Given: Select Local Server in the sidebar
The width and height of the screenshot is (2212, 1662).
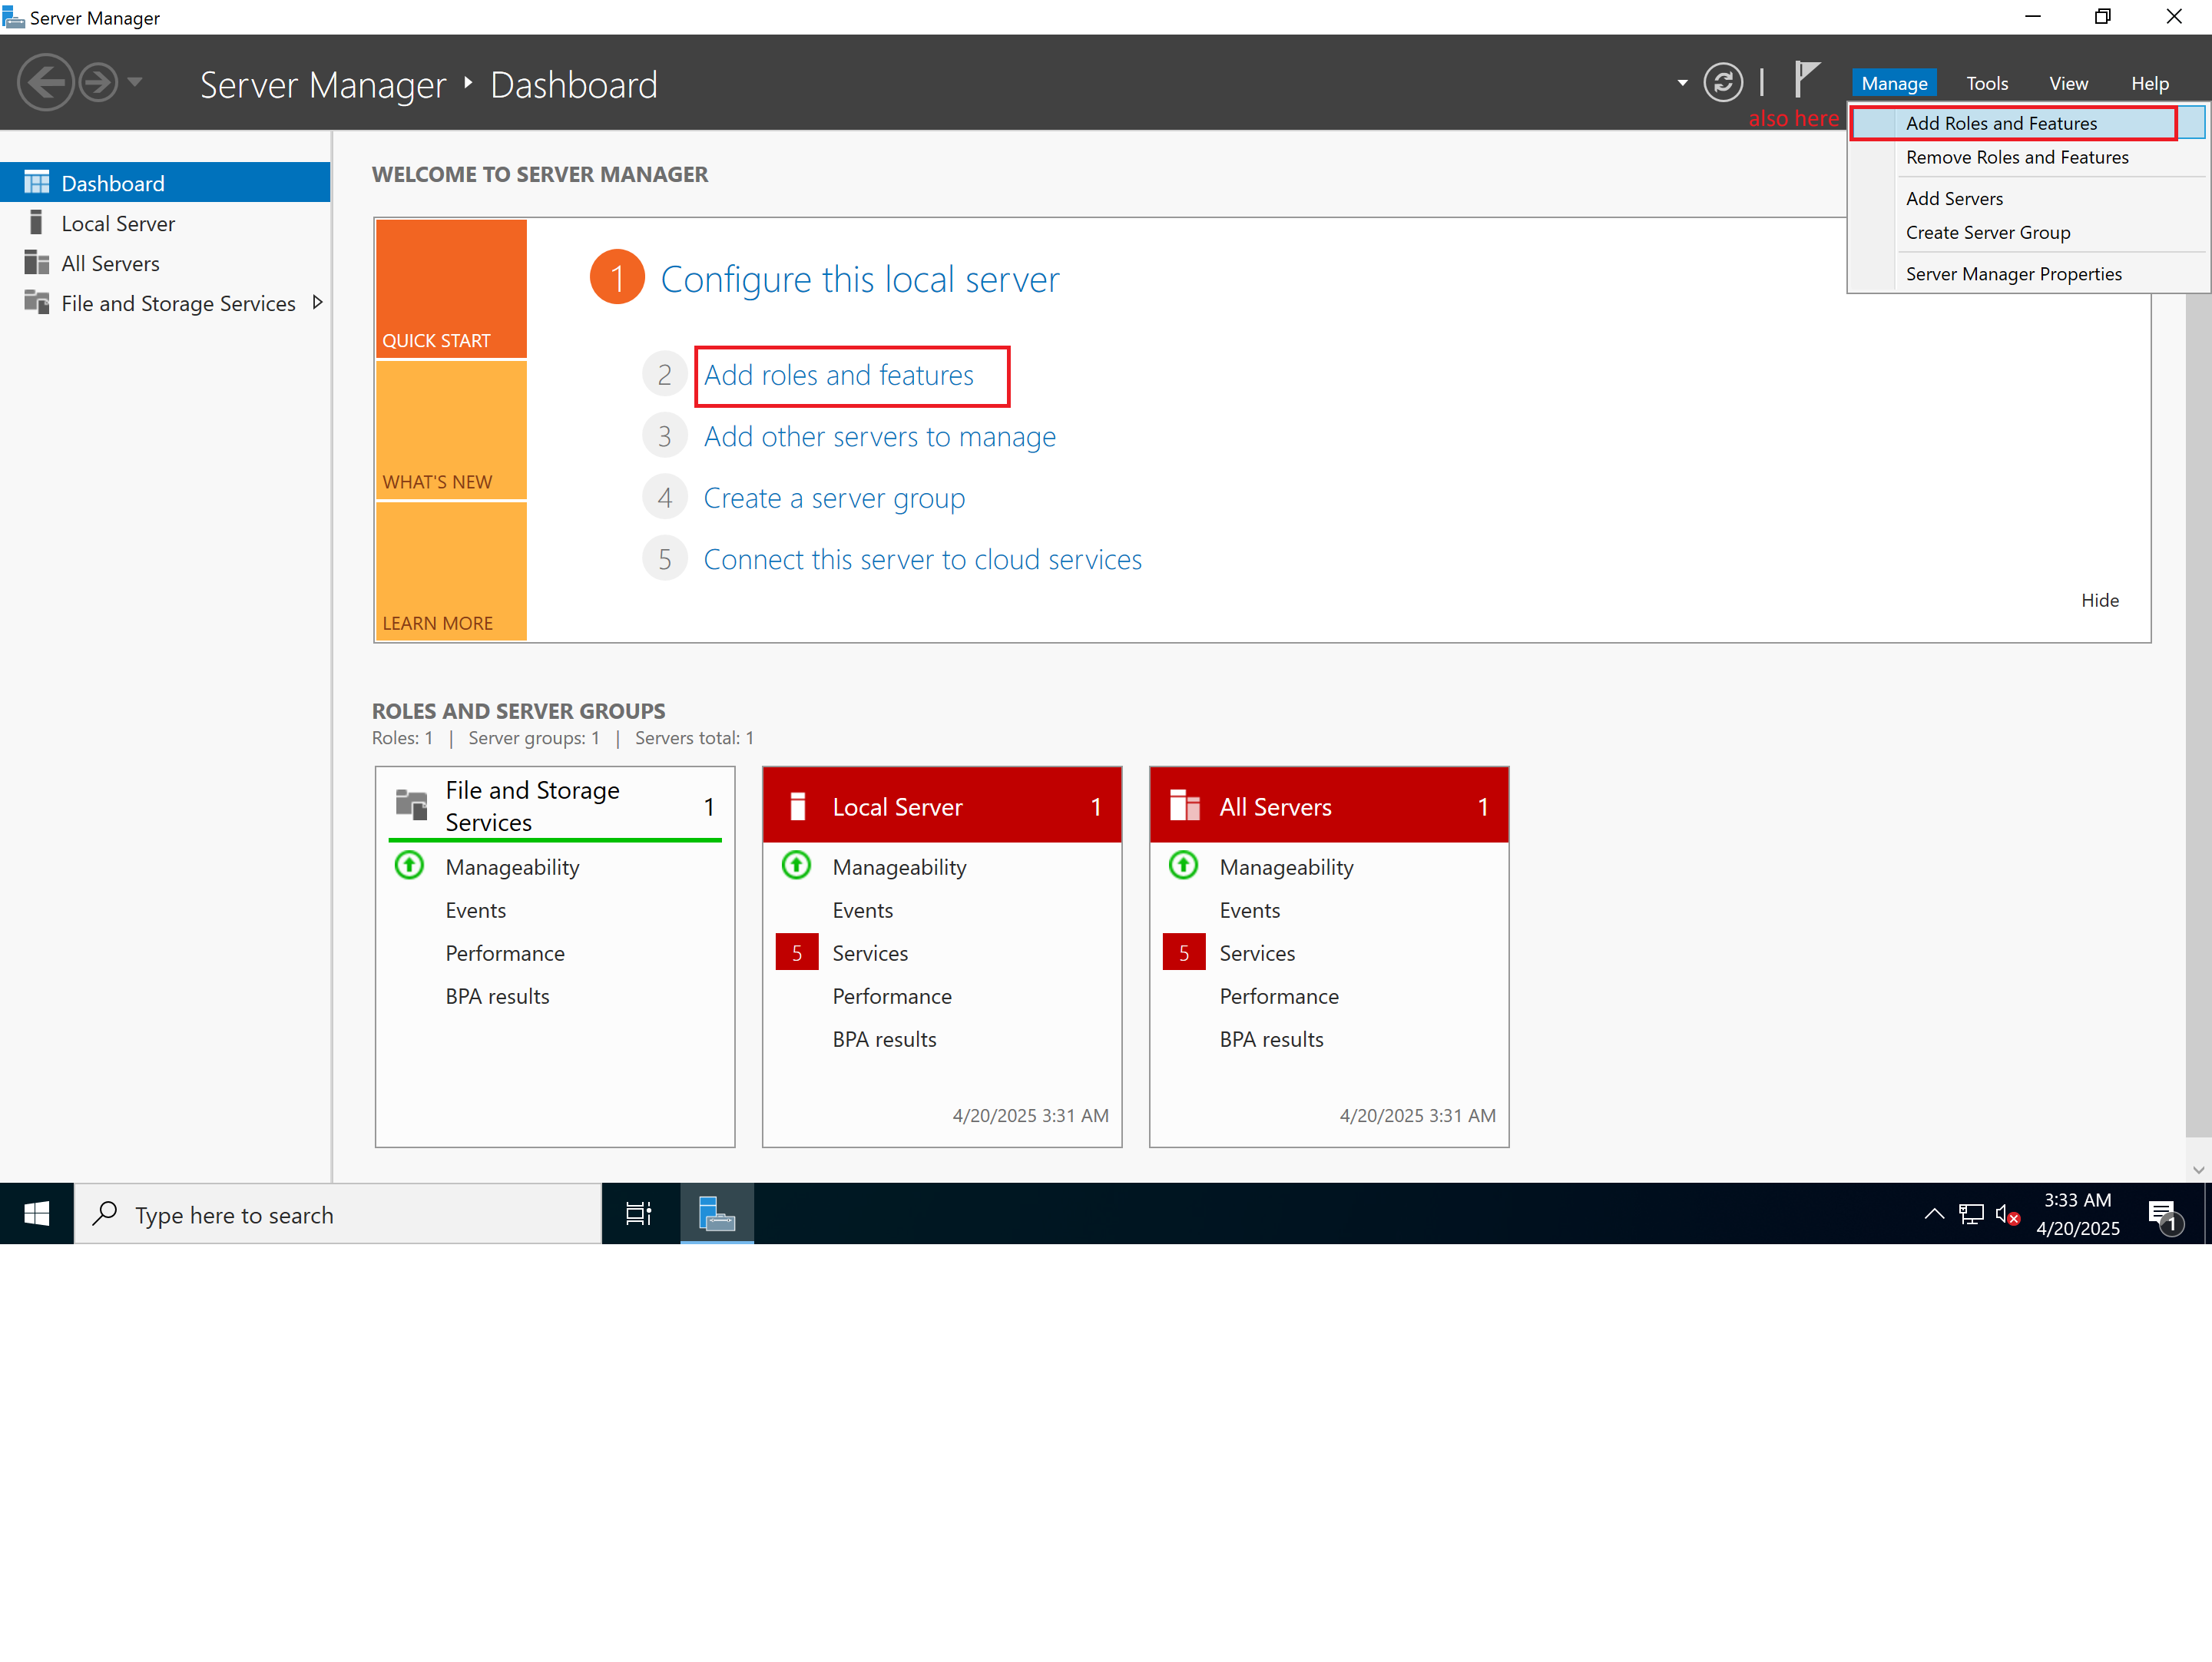Looking at the screenshot, I should [x=165, y=223].
